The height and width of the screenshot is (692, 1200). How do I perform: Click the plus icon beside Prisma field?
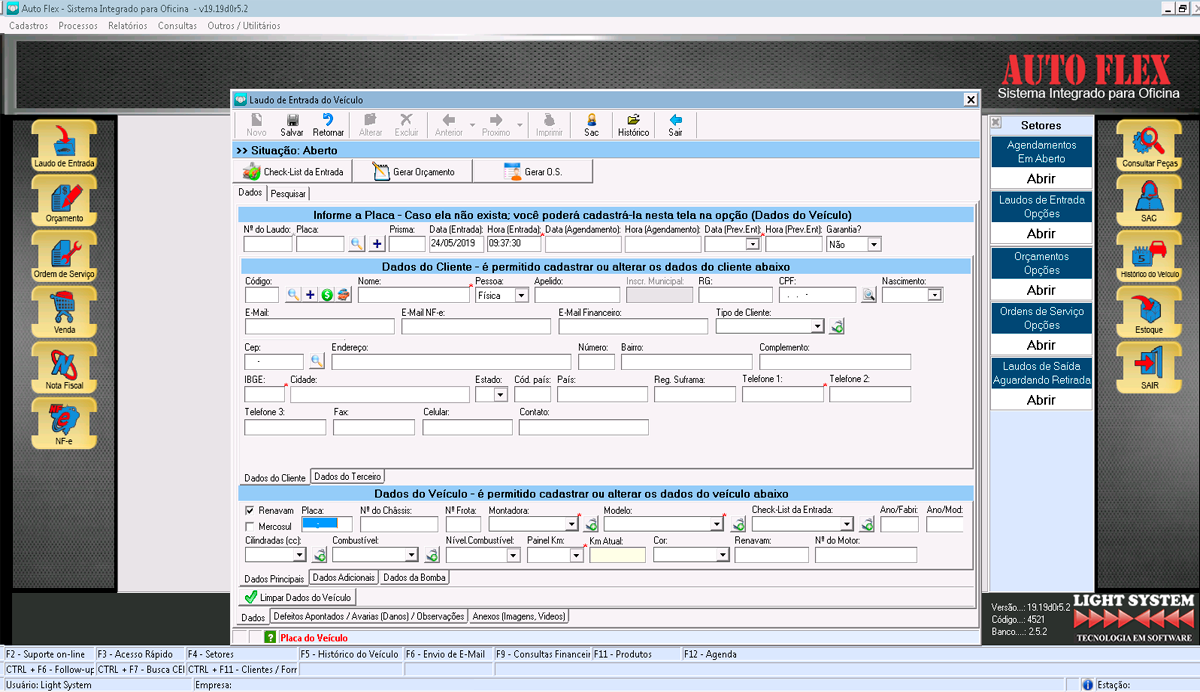377,243
